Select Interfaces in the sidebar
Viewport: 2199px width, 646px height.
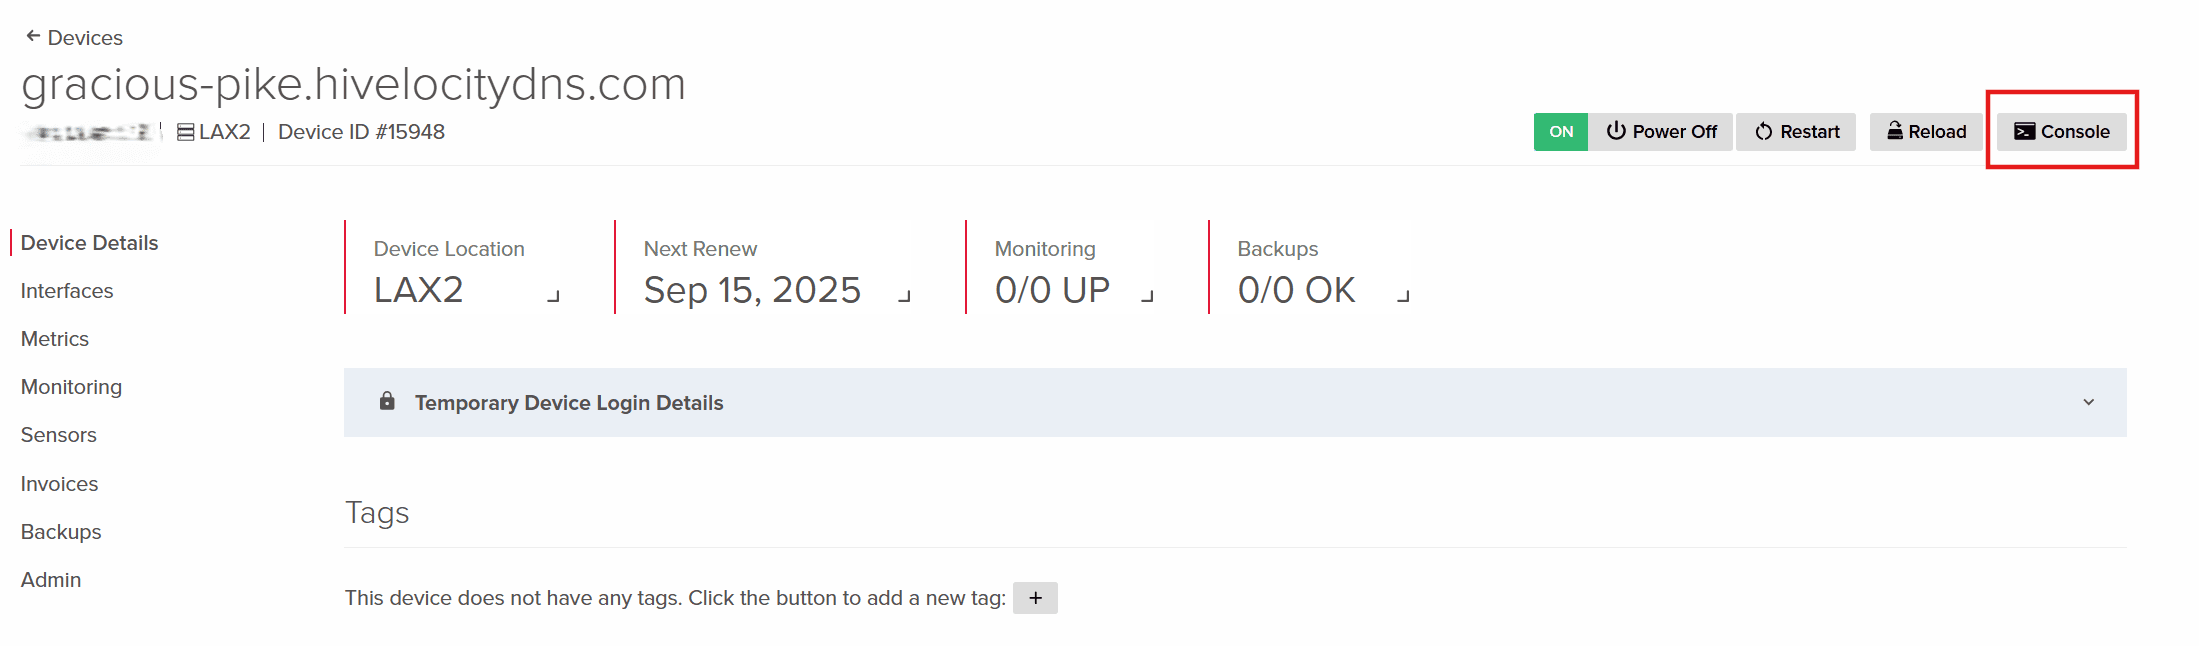[67, 291]
